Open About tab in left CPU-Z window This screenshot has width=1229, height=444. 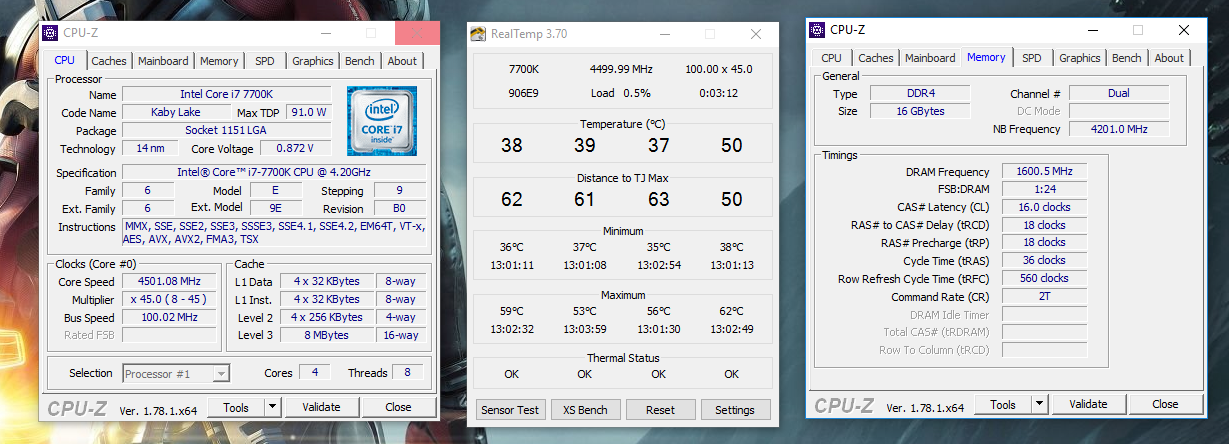[x=402, y=61]
